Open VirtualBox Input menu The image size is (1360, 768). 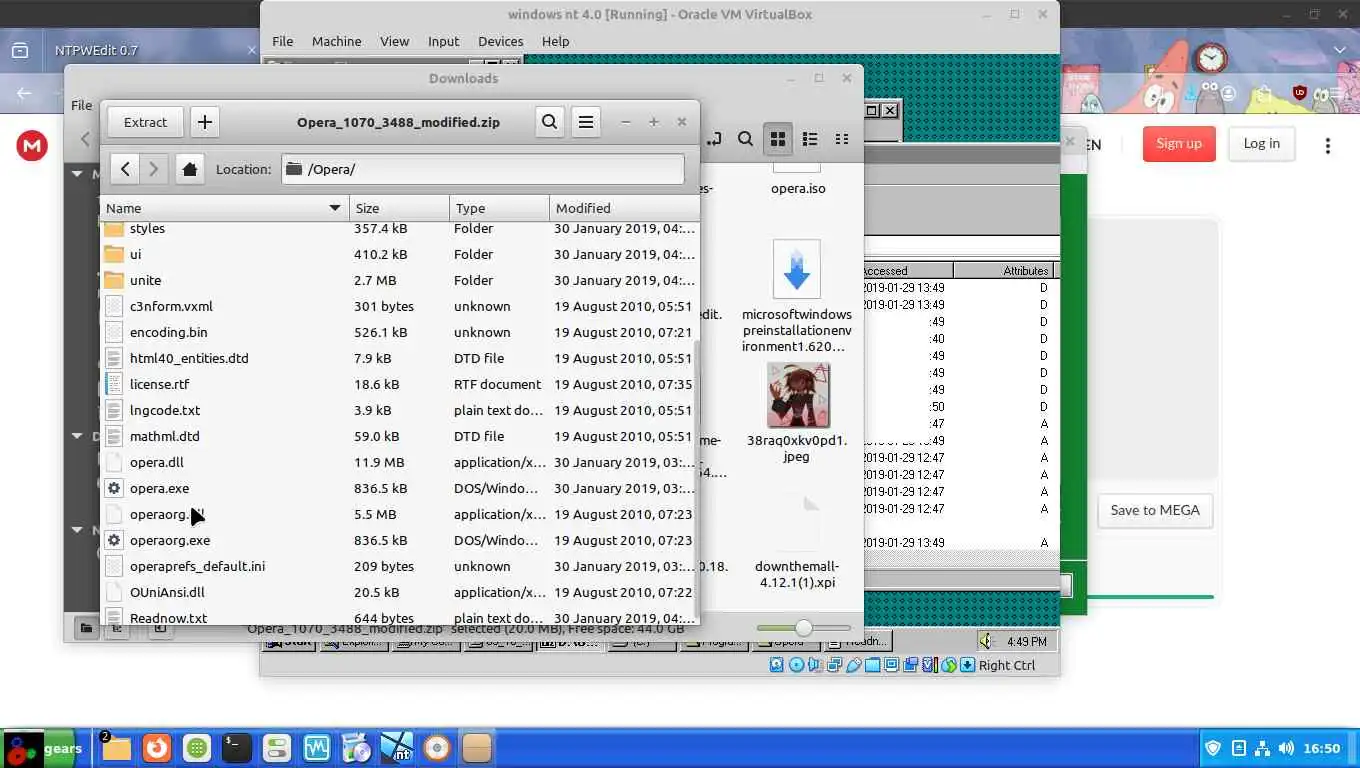tap(443, 41)
